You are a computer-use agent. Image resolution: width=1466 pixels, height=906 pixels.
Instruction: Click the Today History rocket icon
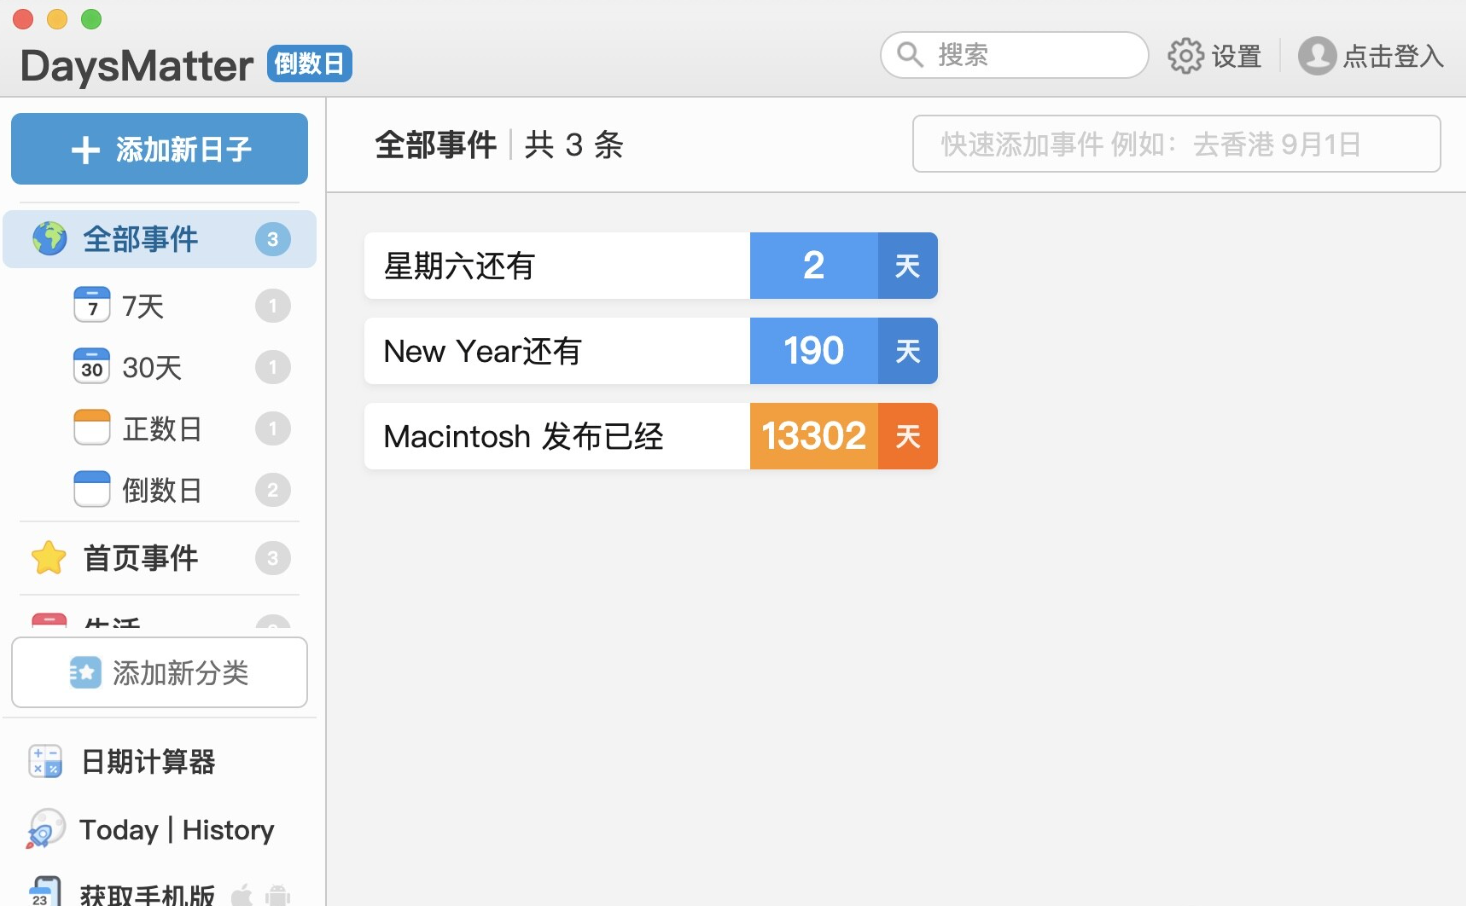pyautogui.click(x=45, y=829)
